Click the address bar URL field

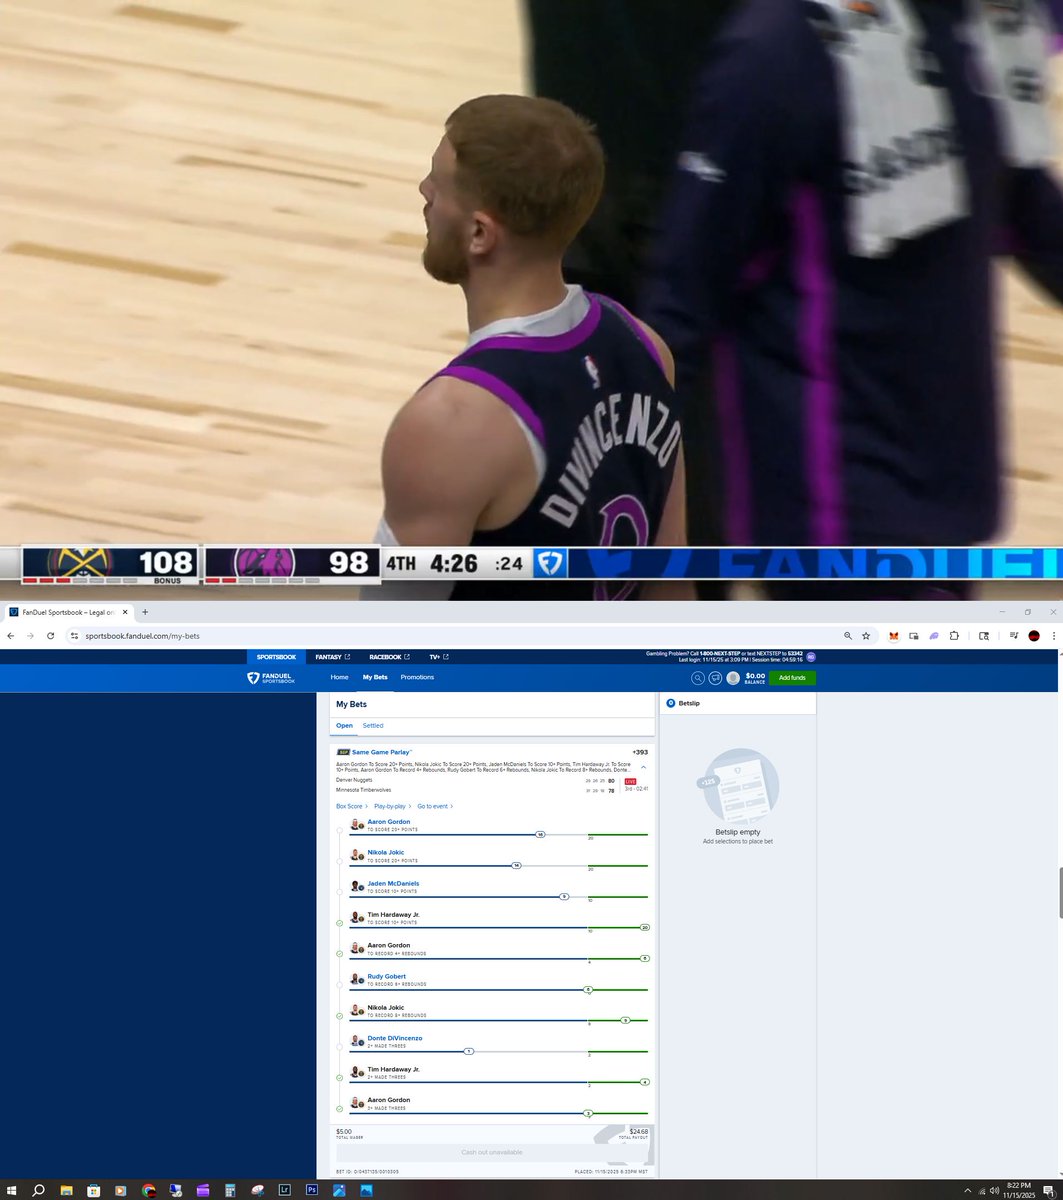[x=450, y=635]
